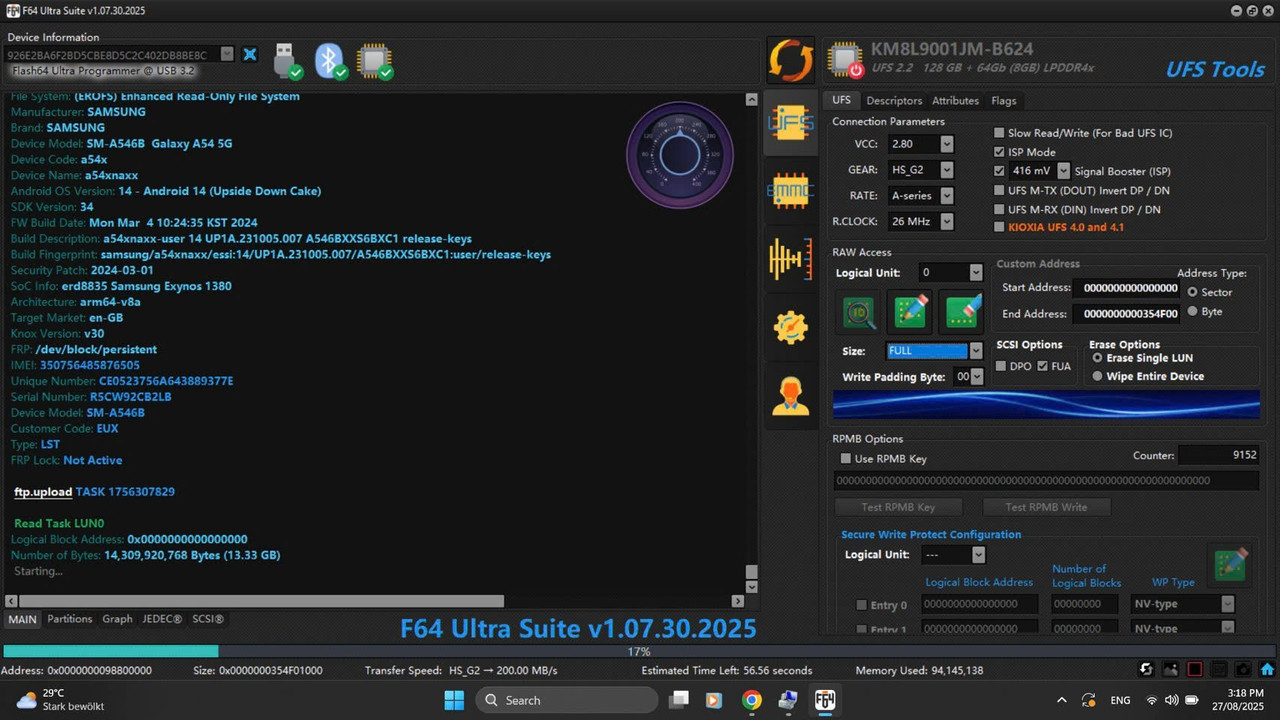Open the GEAR dropdown
This screenshot has height=720, width=1280.
[946, 170]
